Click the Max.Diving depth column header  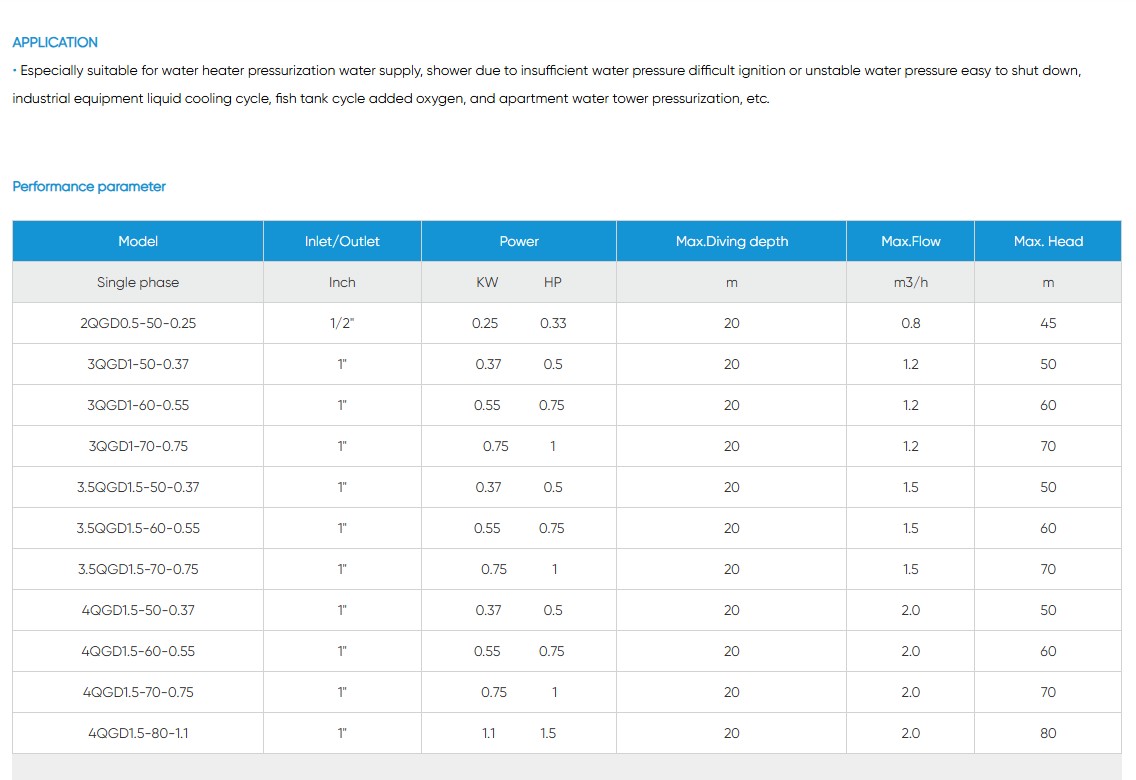(x=732, y=241)
